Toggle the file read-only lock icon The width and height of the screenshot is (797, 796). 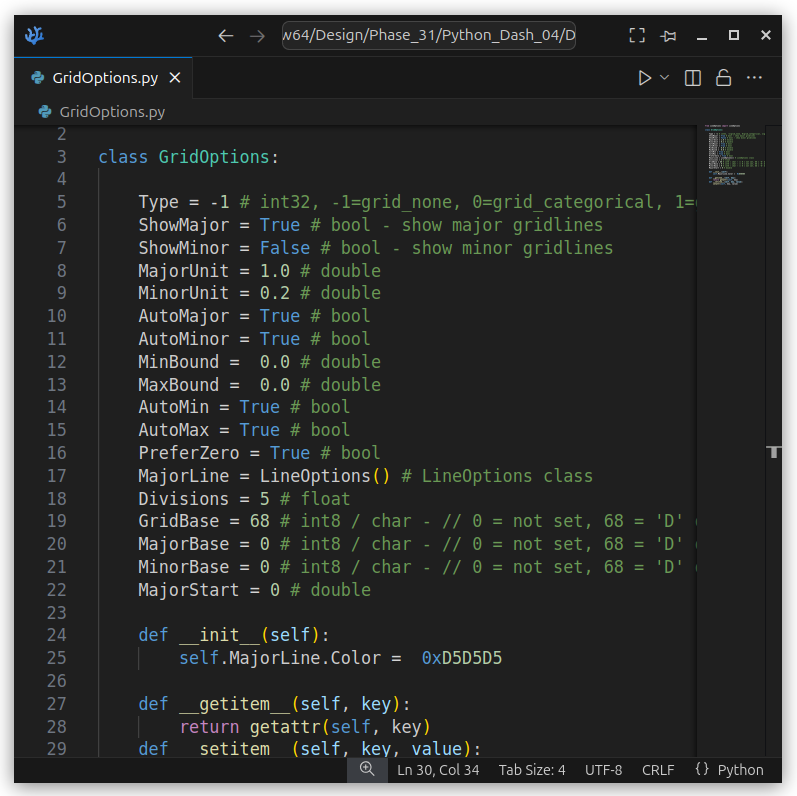[723, 77]
